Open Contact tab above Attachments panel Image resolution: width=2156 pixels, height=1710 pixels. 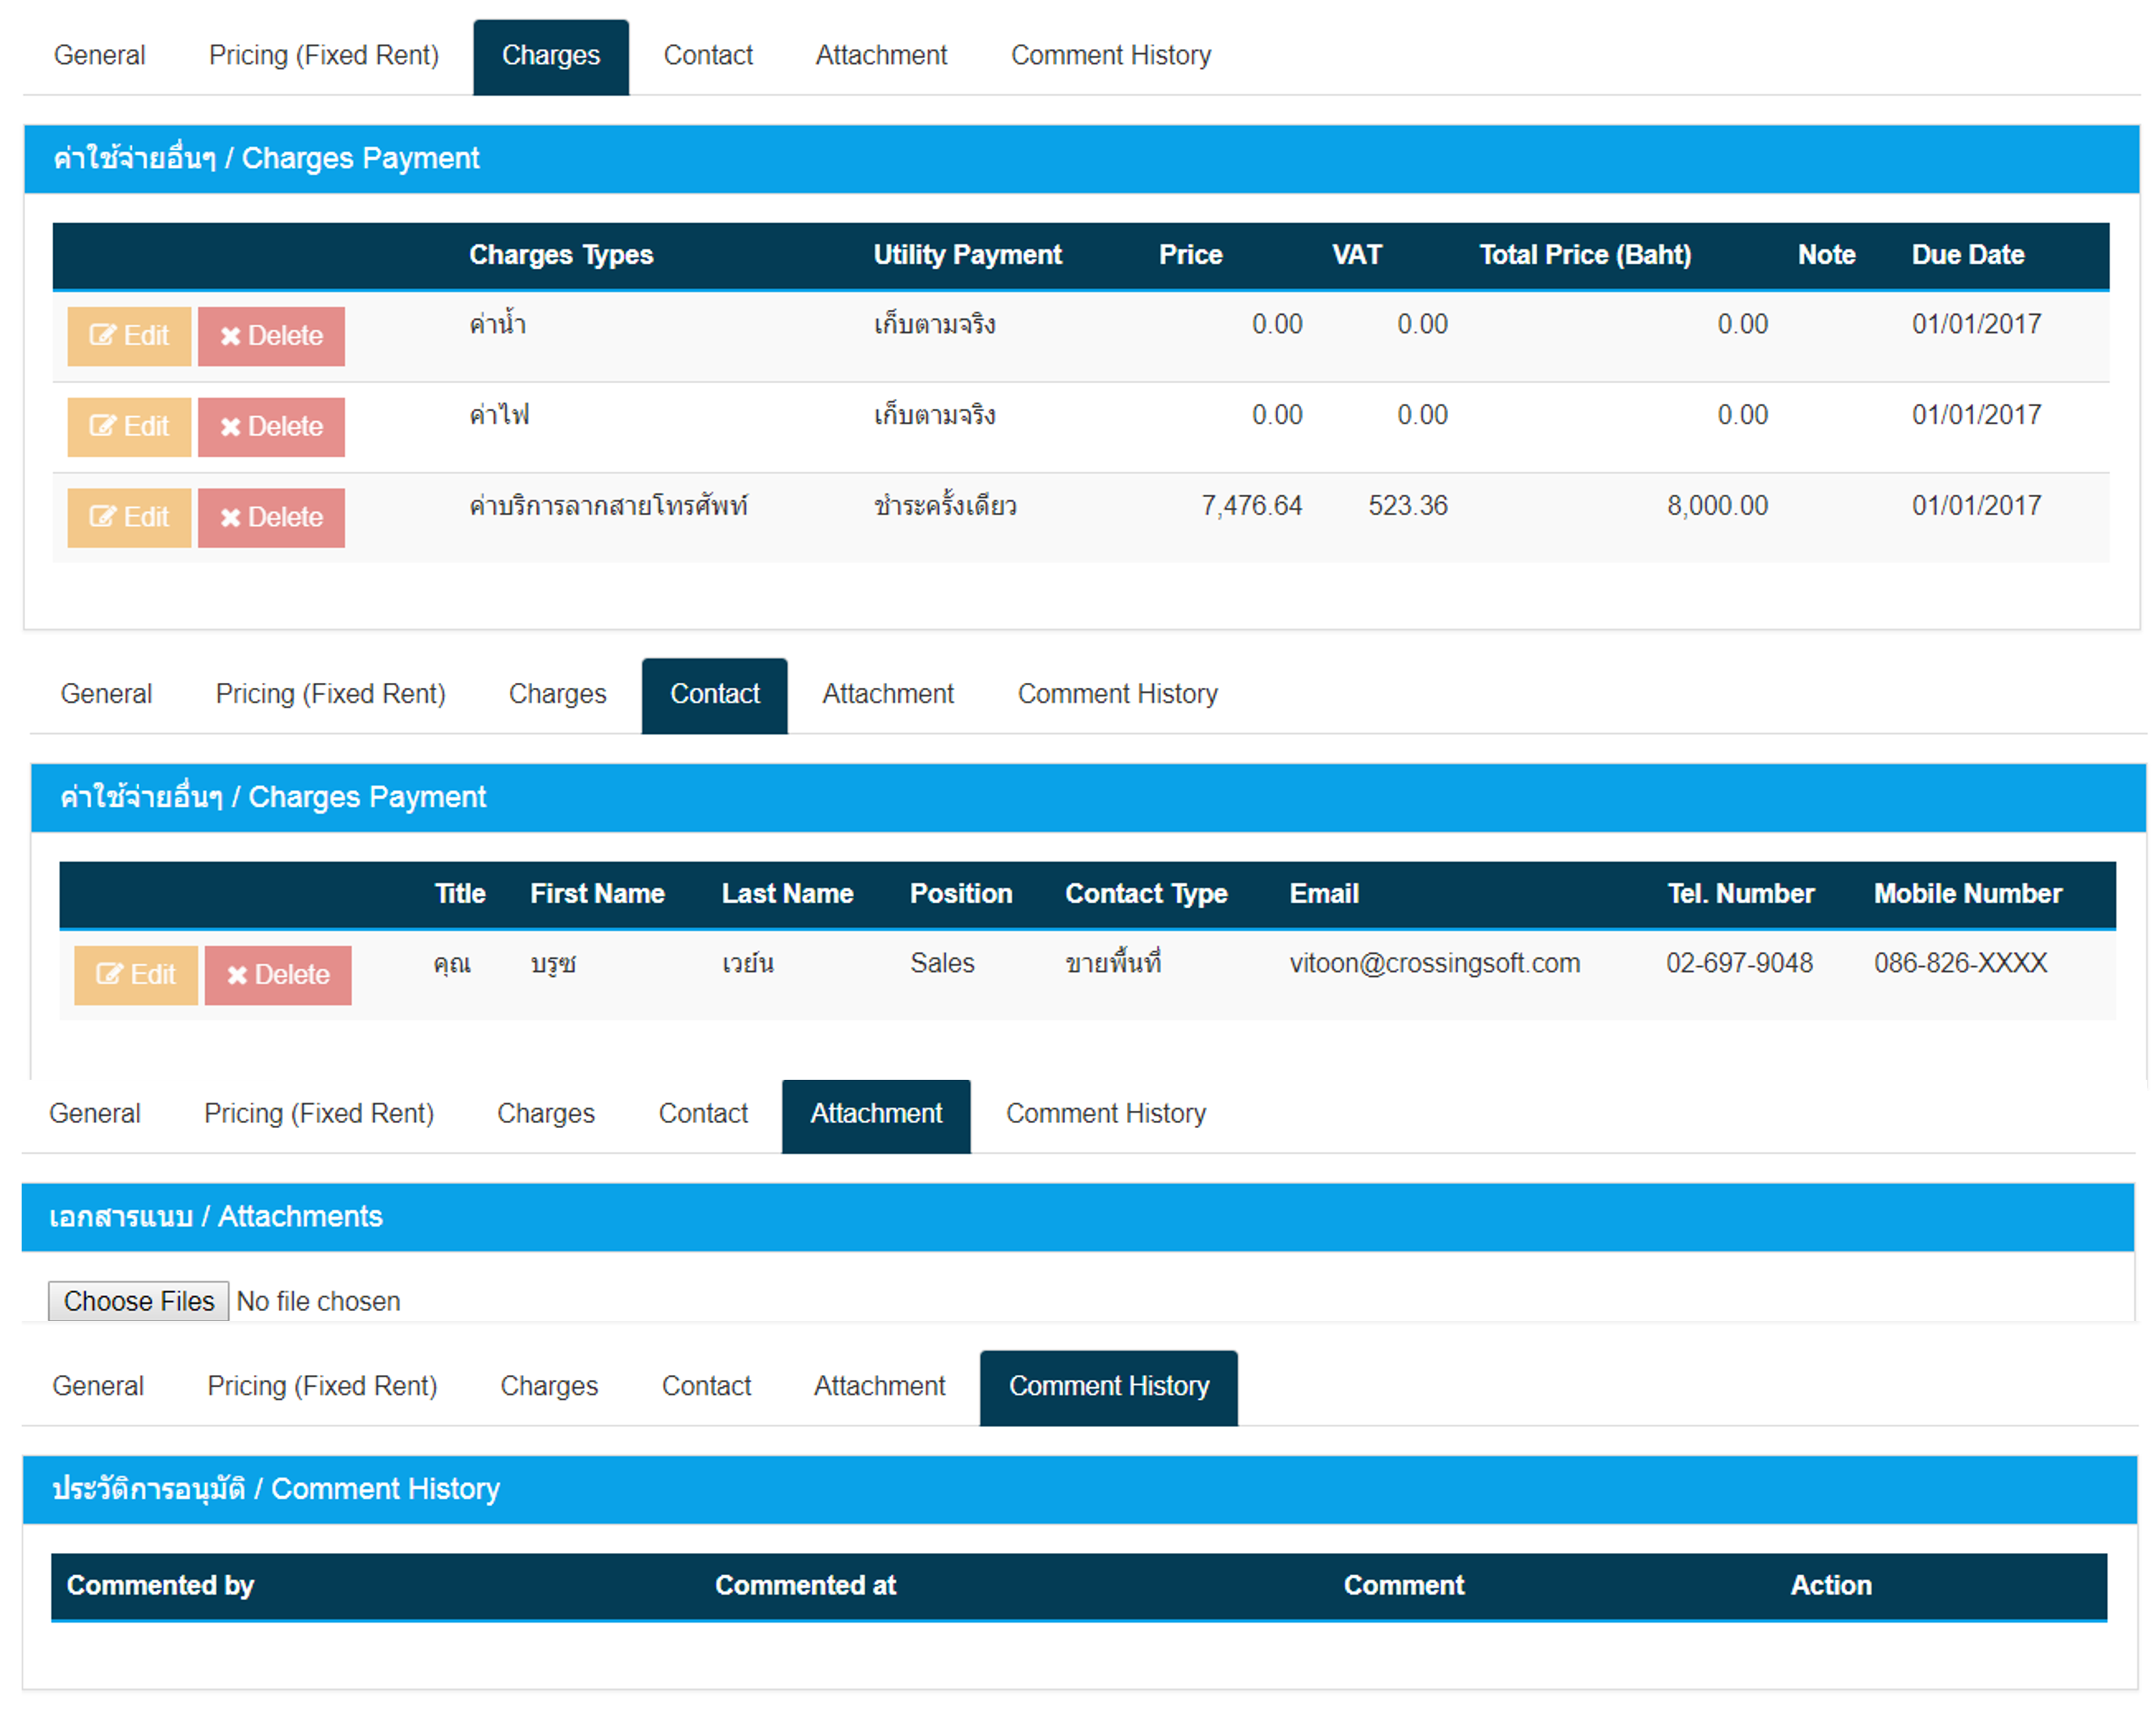coord(703,1114)
